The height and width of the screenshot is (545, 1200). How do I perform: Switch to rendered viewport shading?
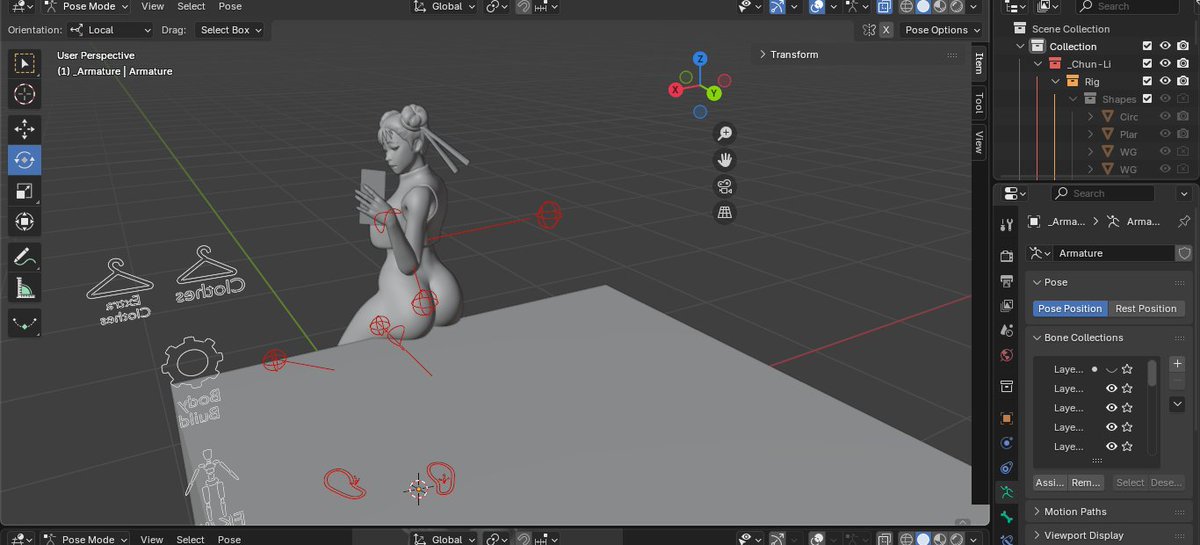pyautogui.click(x=956, y=6)
